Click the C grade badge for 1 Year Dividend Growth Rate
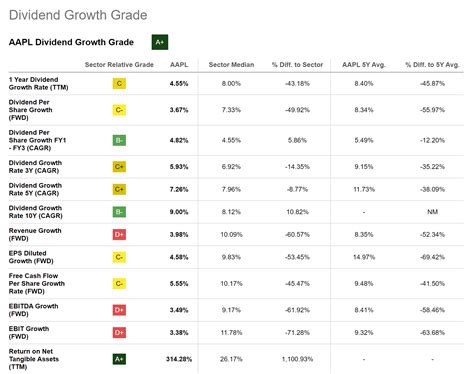Viewport: 474px width, 374px height. [119, 83]
